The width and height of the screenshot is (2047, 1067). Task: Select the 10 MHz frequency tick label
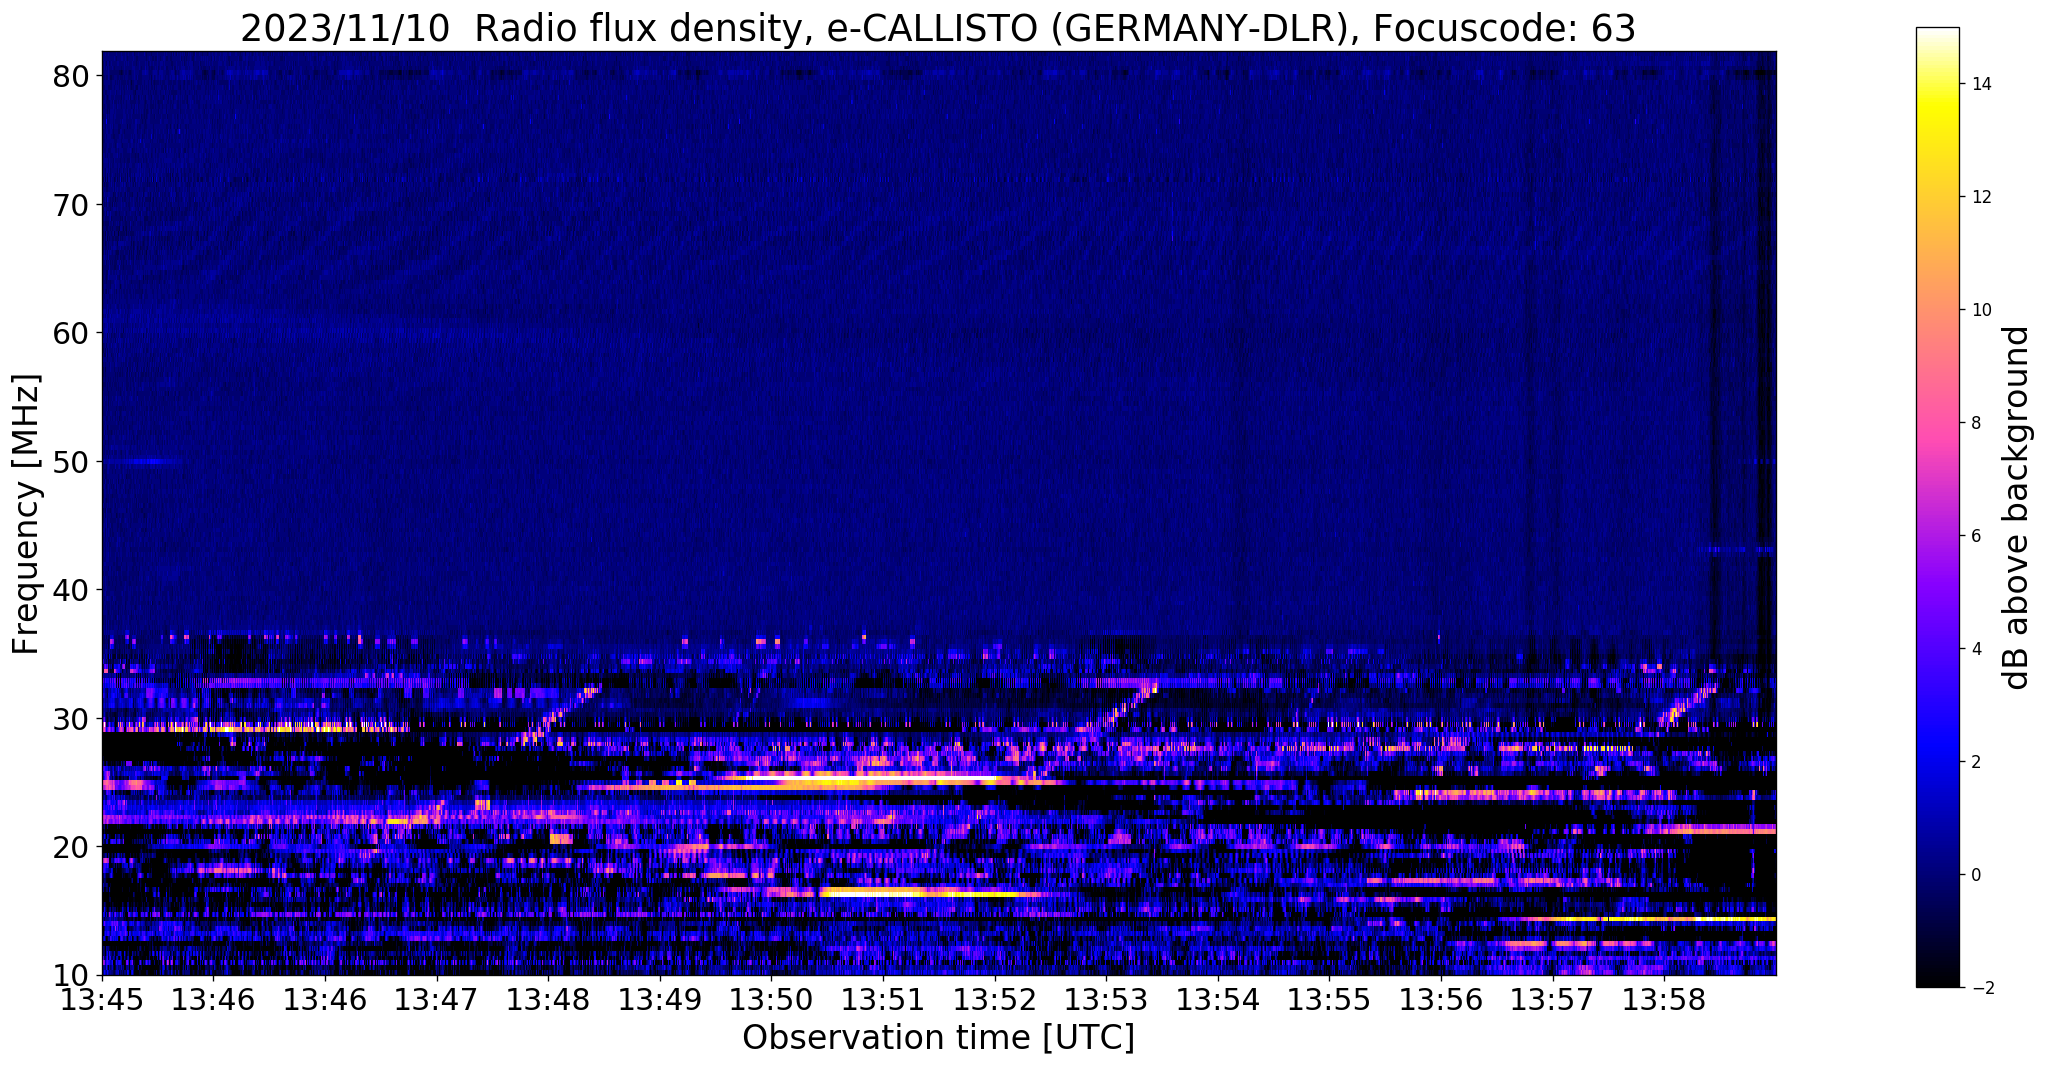coord(73,975)
